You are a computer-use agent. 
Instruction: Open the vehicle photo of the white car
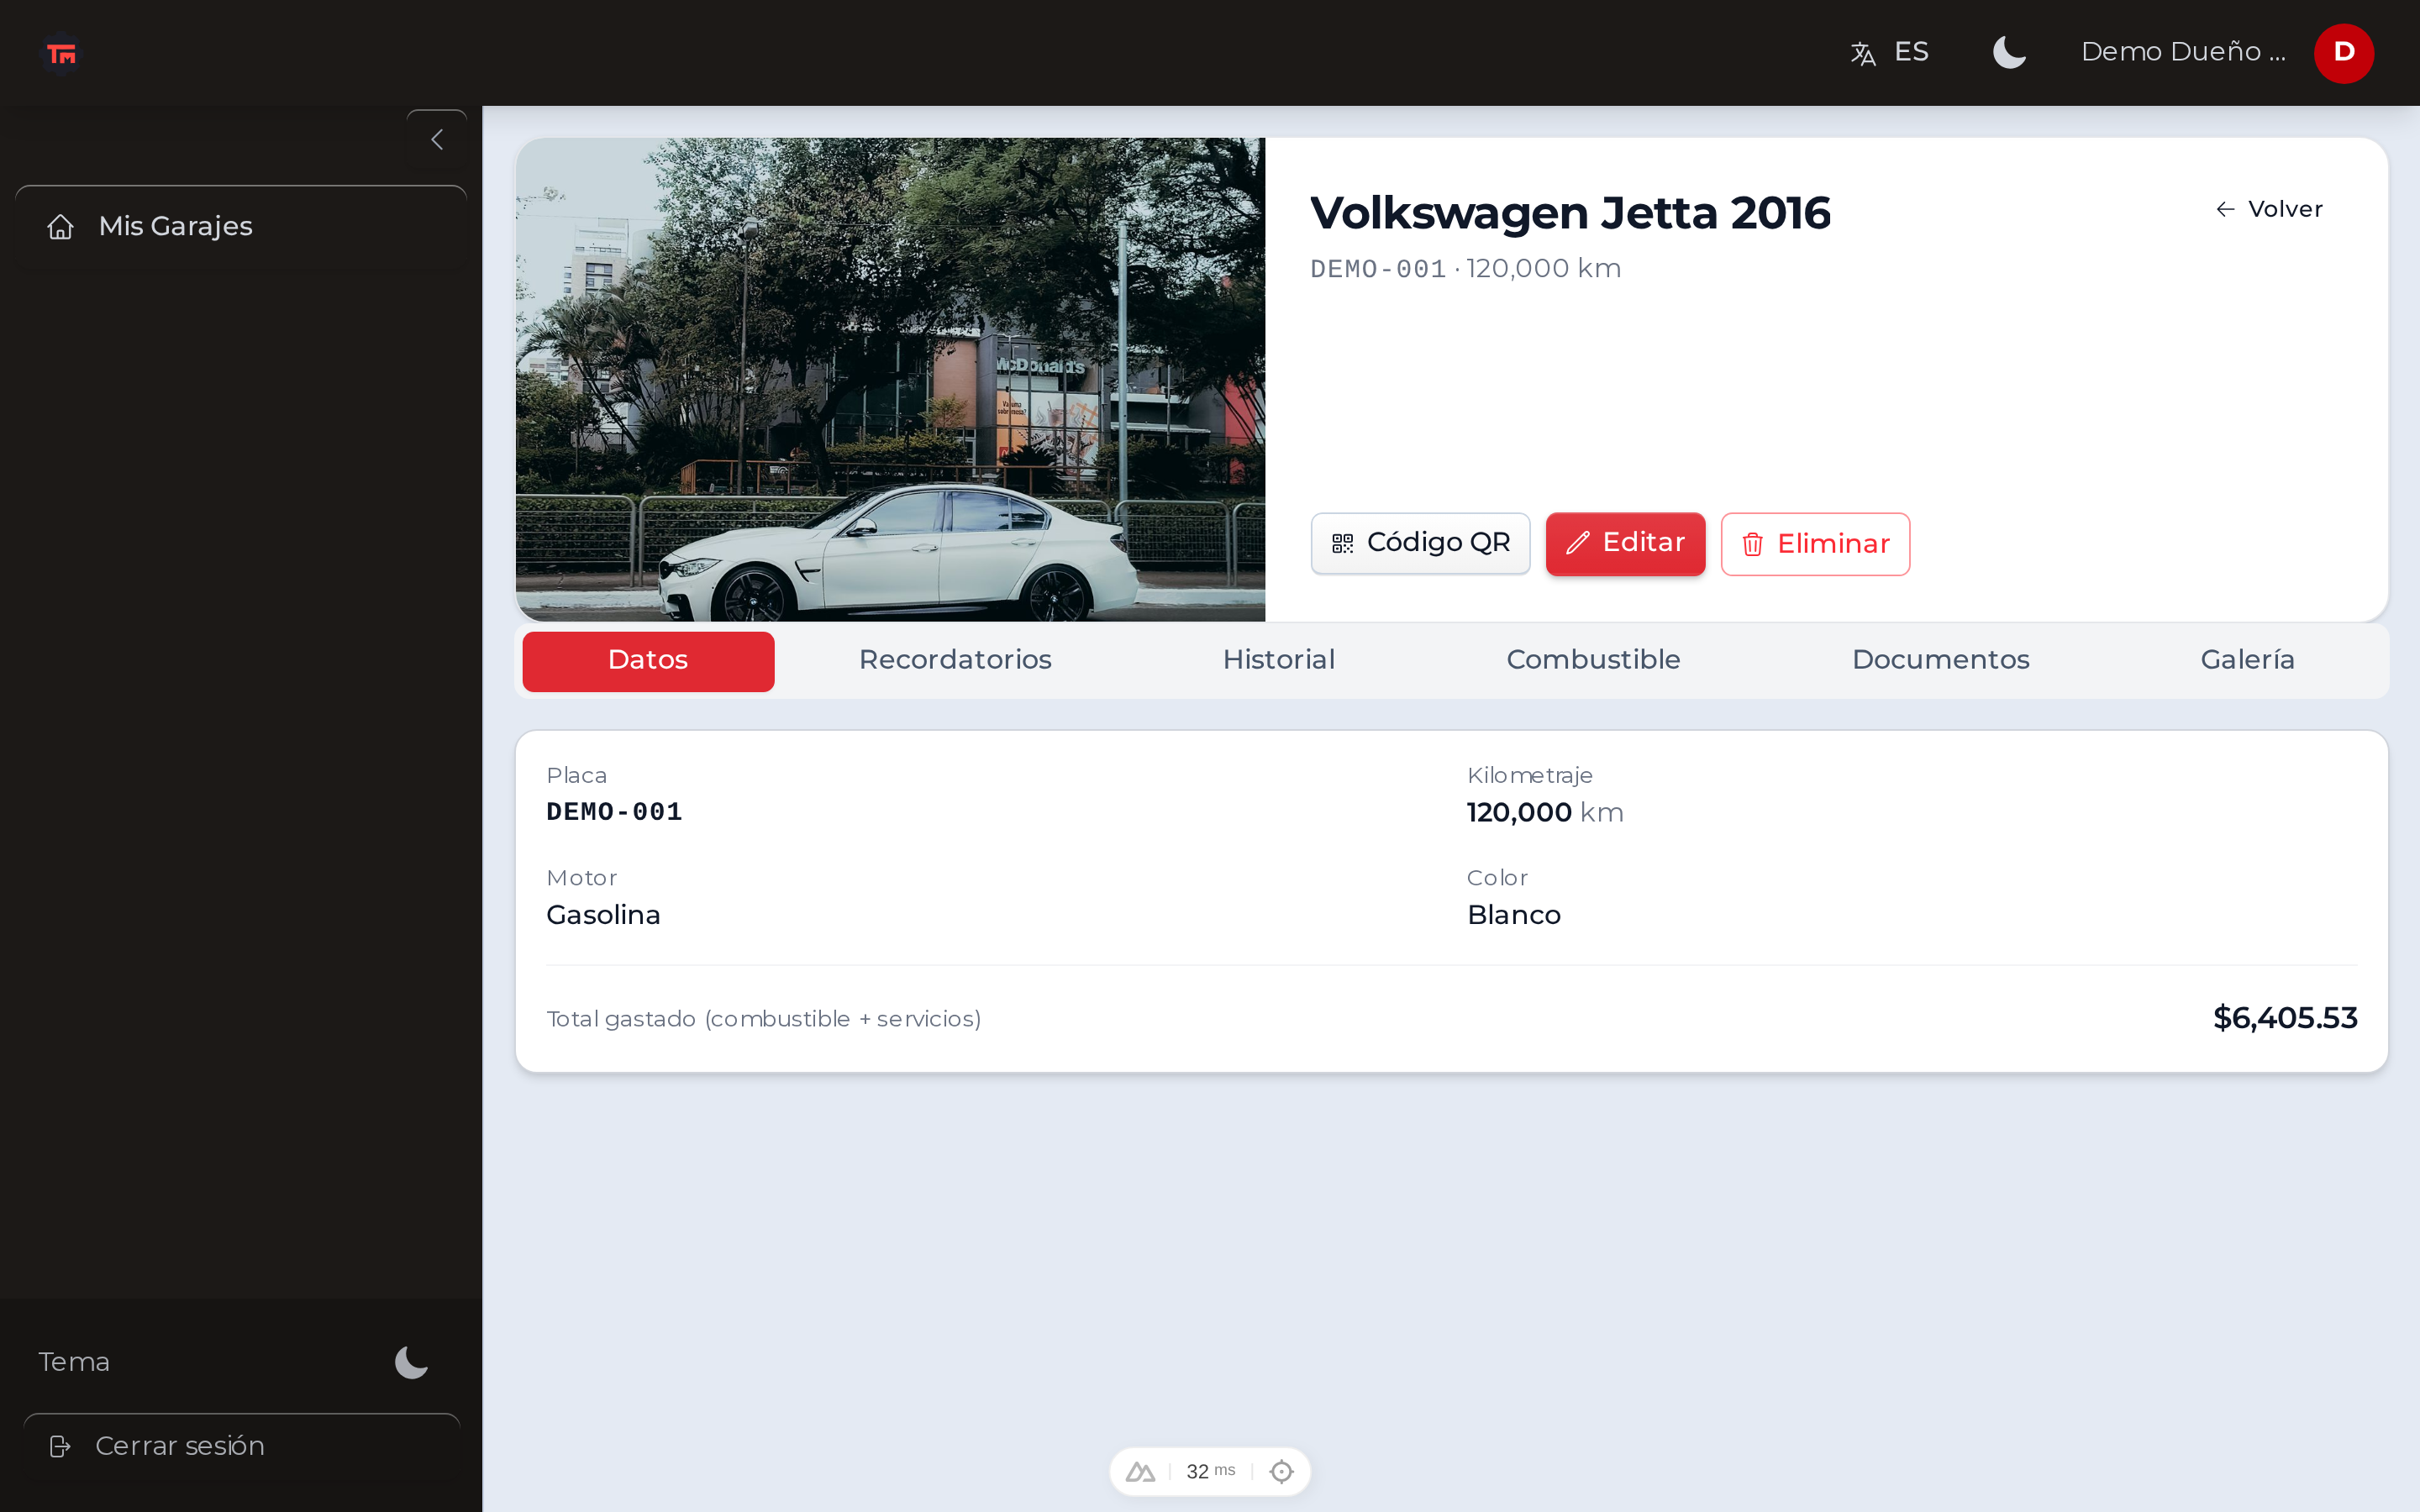point(890,379)
